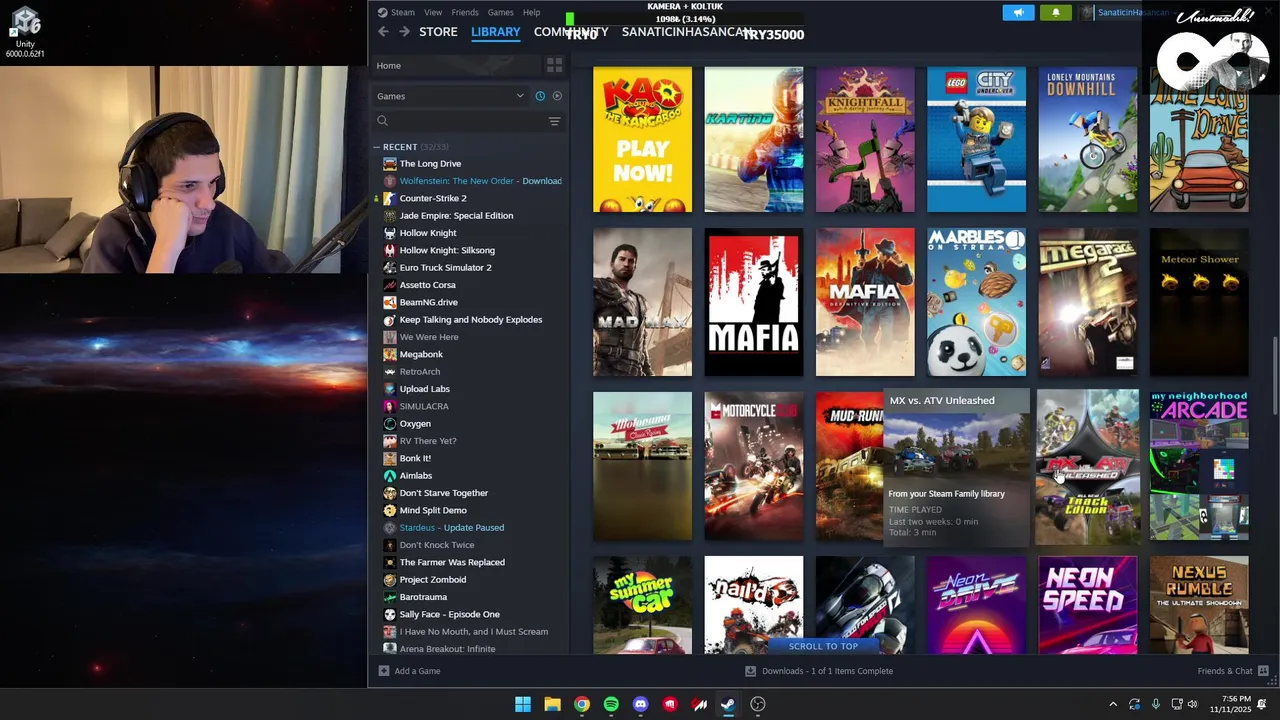
Task: Open Lonely Mountains Downhill cover
Action: (1087, 139)
